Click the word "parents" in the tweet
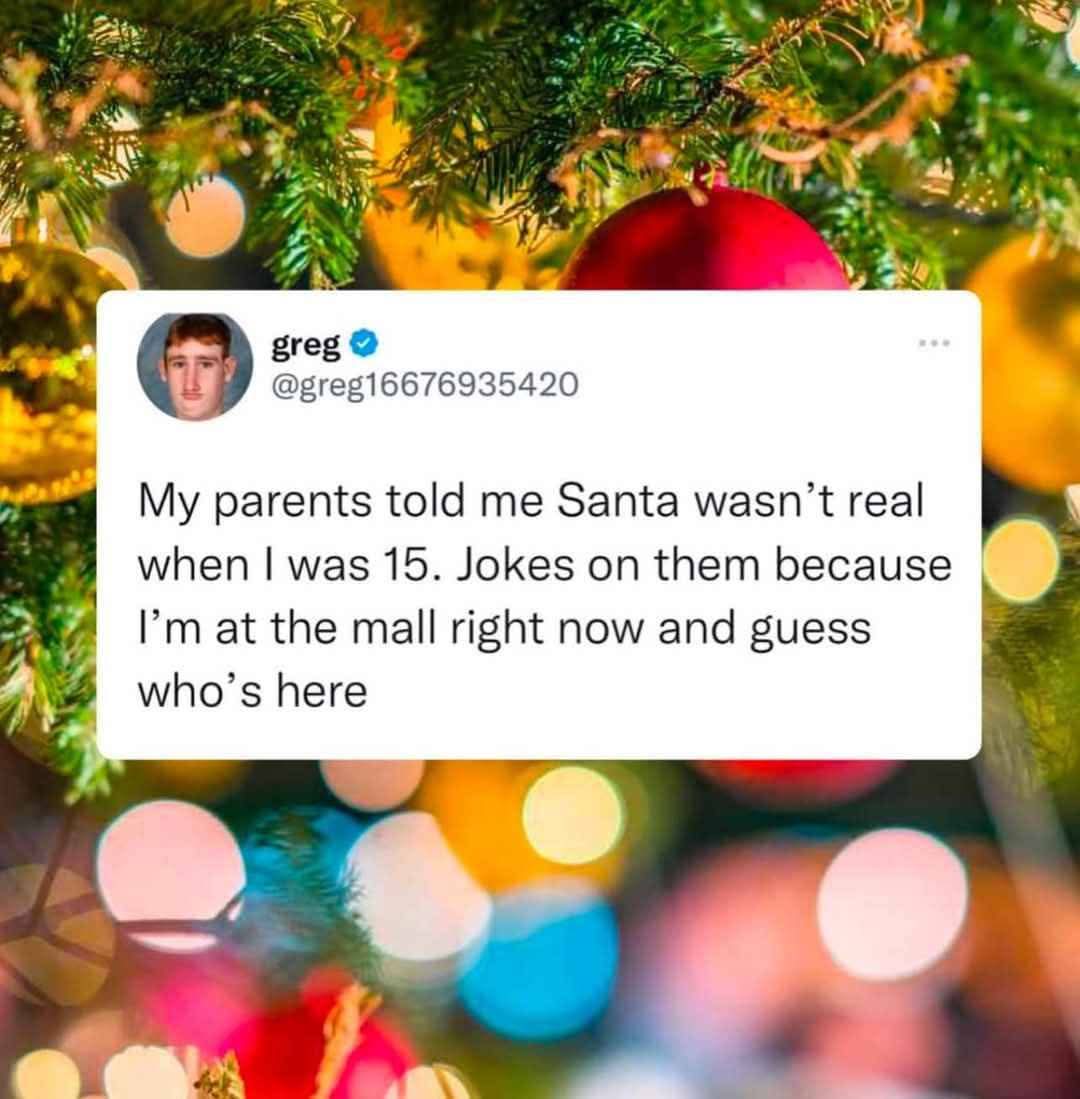The height and width of the screenshot is (1099, 1080). (x=292, y=503)
